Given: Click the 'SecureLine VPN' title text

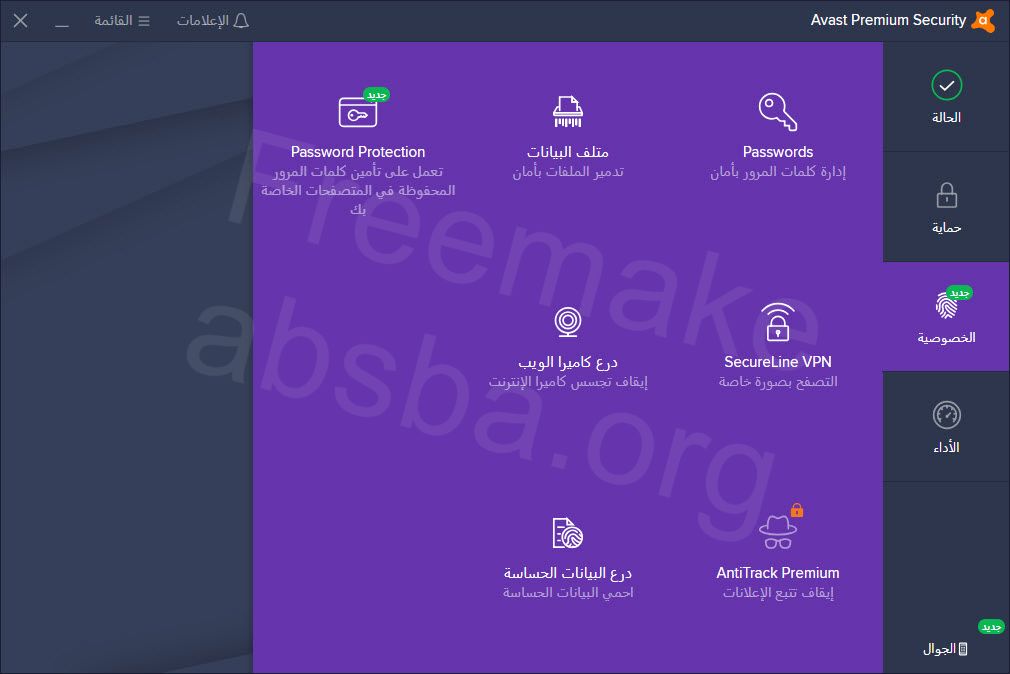Looking at the screenshot, I should point(777,361).
